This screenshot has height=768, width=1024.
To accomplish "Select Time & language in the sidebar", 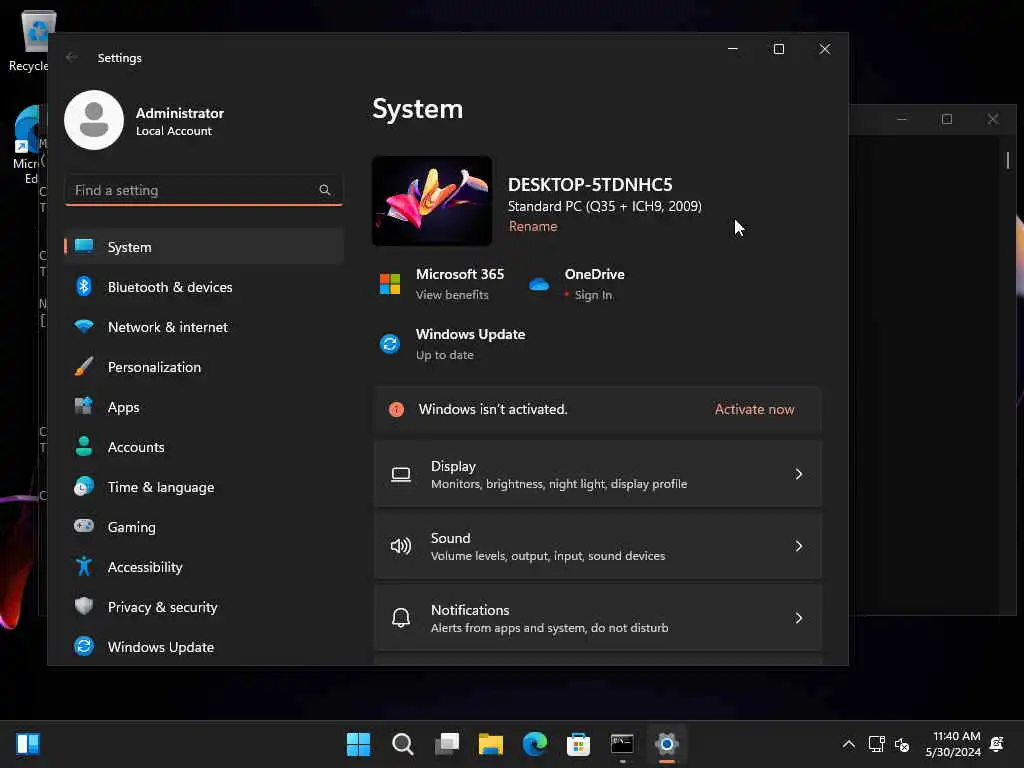I will click(x=204, y=487).
